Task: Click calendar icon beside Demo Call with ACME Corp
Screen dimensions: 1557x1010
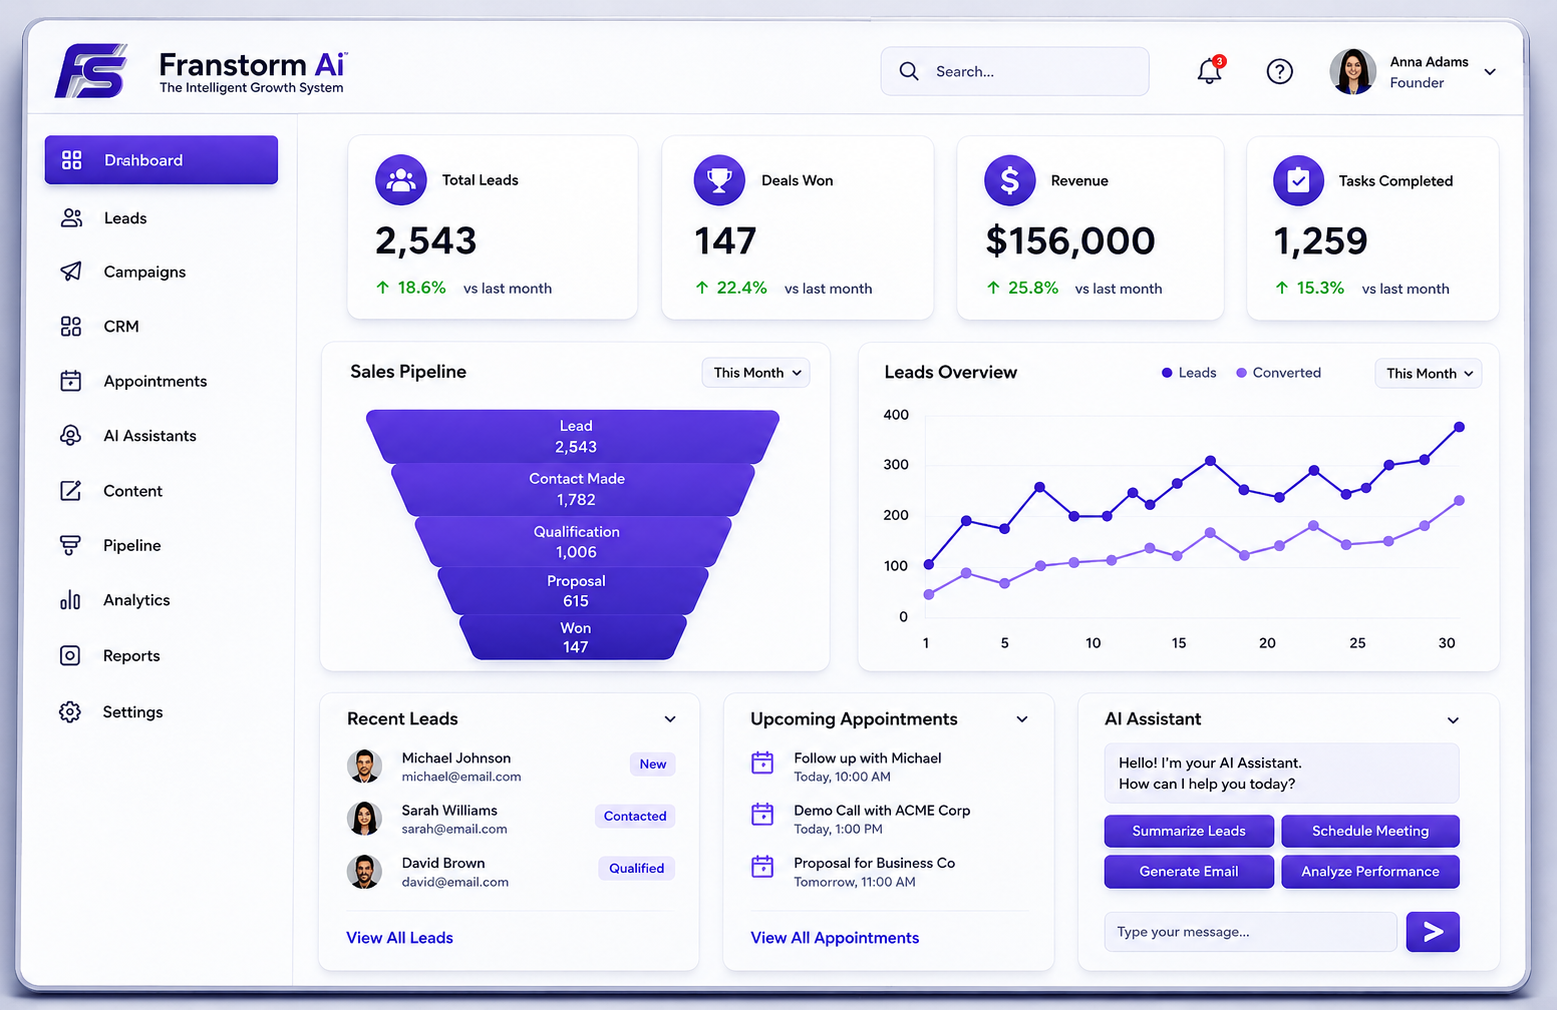Action: pyautogui.click(x=762, y=814)
